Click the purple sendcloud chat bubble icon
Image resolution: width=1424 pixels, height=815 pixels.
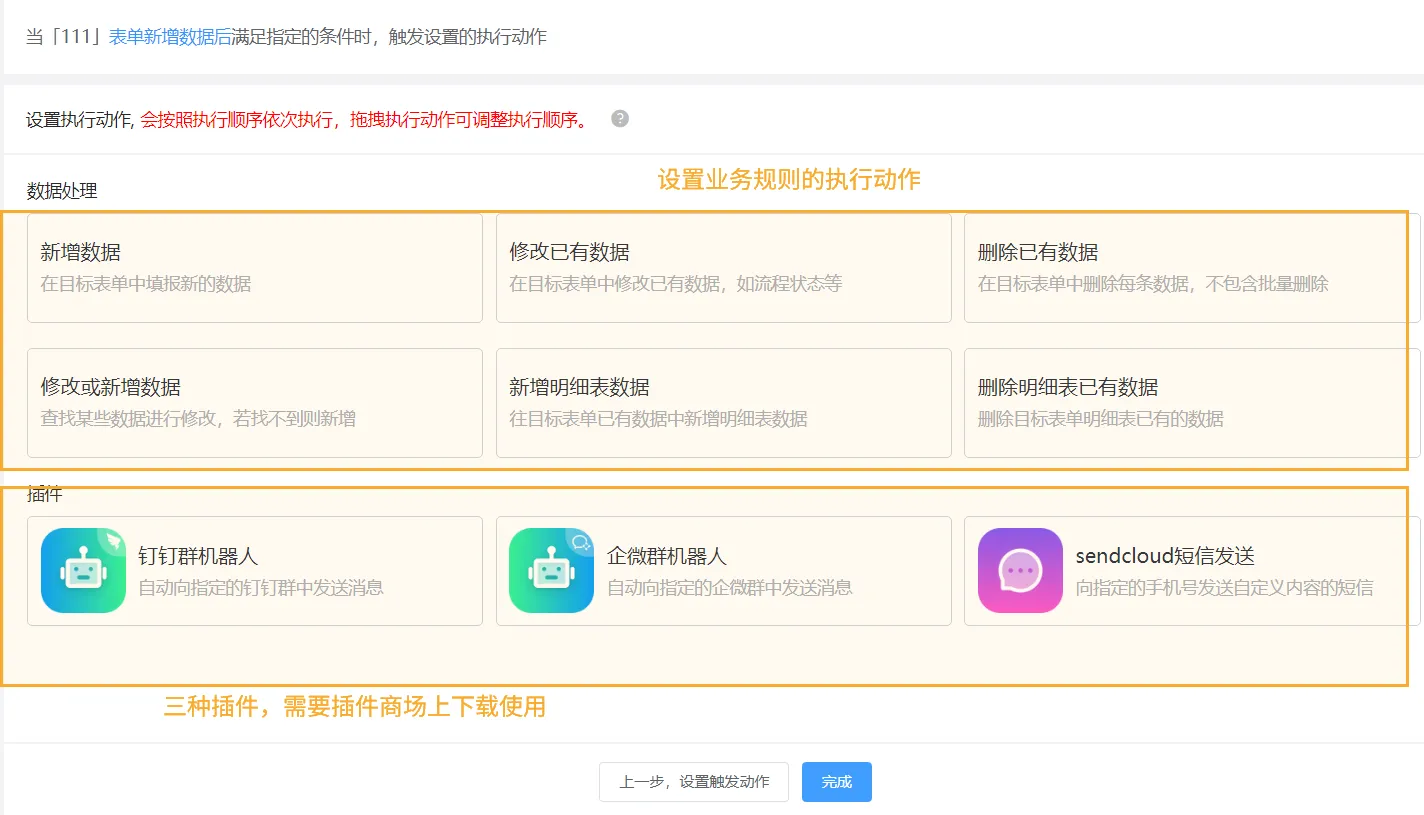pyautogui.click(x=1020, y=571)
